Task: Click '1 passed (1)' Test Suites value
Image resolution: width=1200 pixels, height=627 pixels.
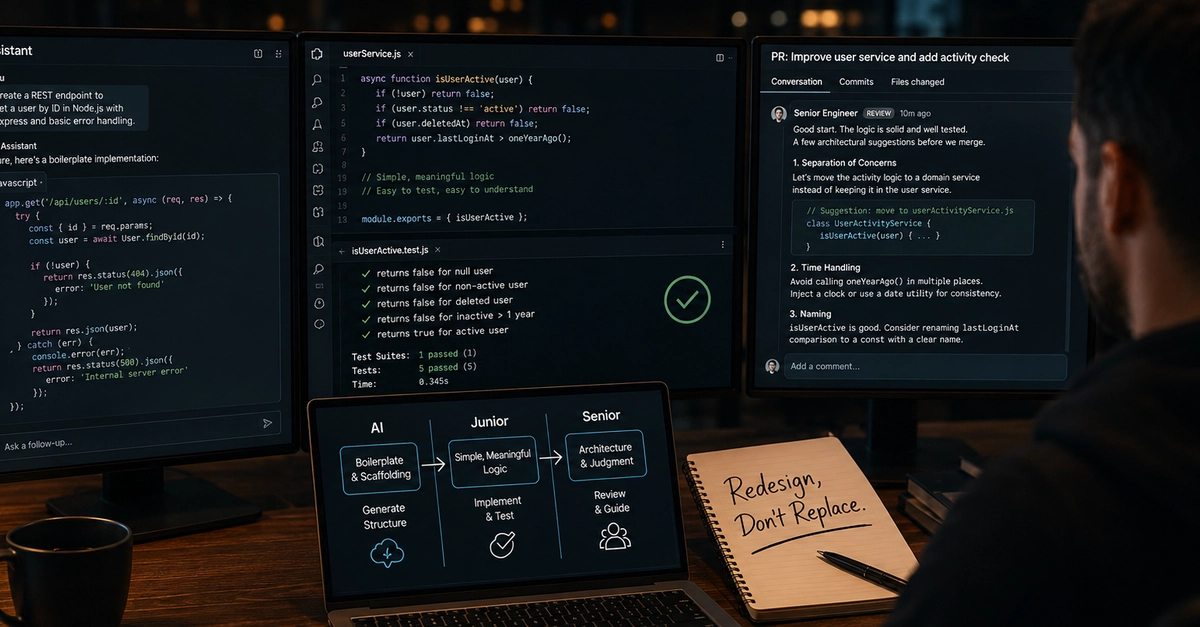Action: 447,354
